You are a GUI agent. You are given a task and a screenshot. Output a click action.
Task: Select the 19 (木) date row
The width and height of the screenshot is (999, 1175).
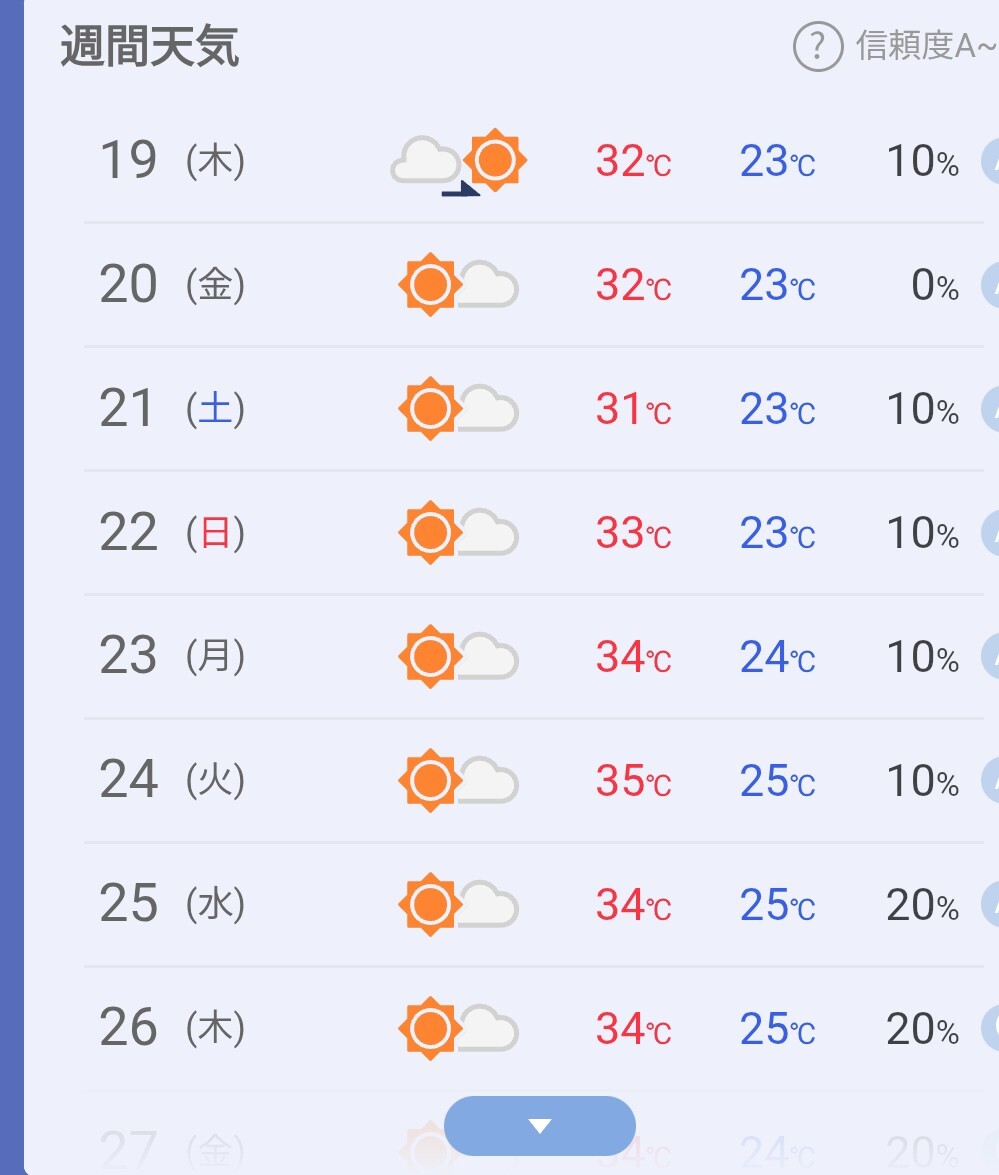pos(534,161)
